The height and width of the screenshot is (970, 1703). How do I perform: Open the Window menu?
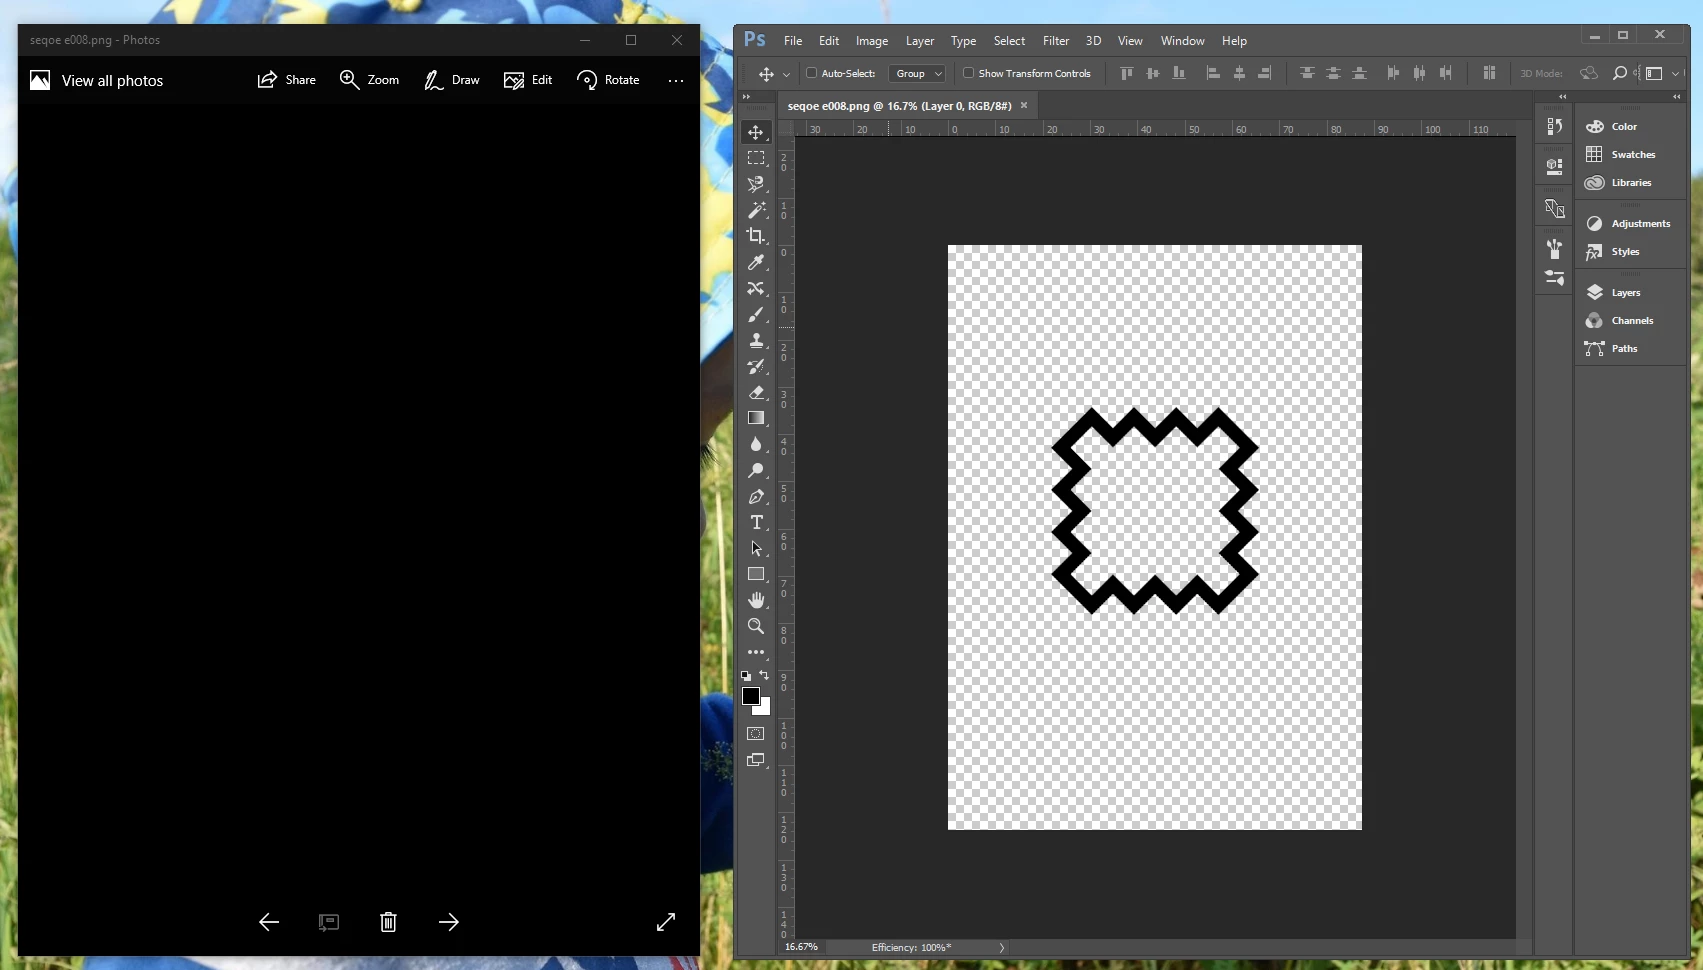(1182, 41)
